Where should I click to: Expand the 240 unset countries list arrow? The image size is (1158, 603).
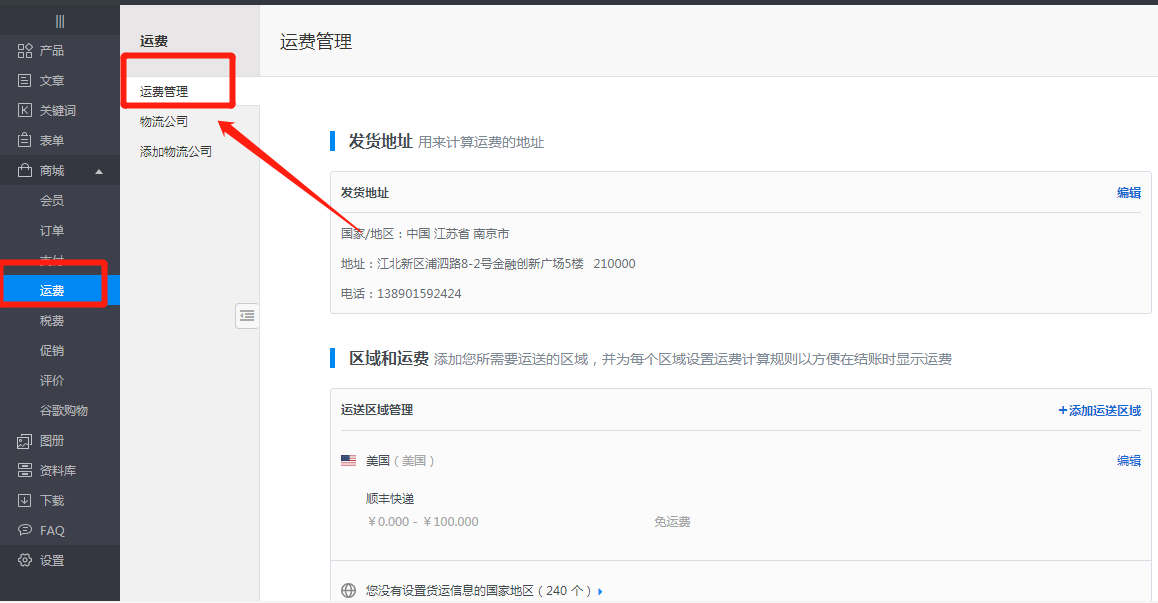pos(600,591)
